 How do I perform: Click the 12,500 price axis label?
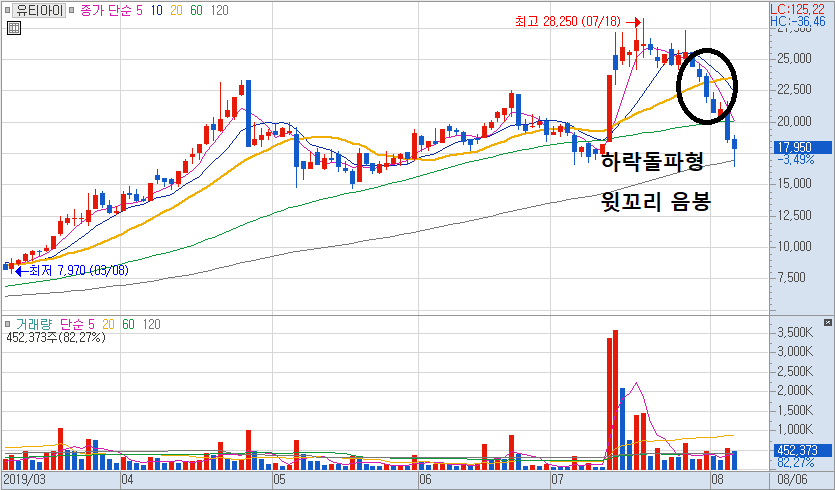(x=795, y=215)
